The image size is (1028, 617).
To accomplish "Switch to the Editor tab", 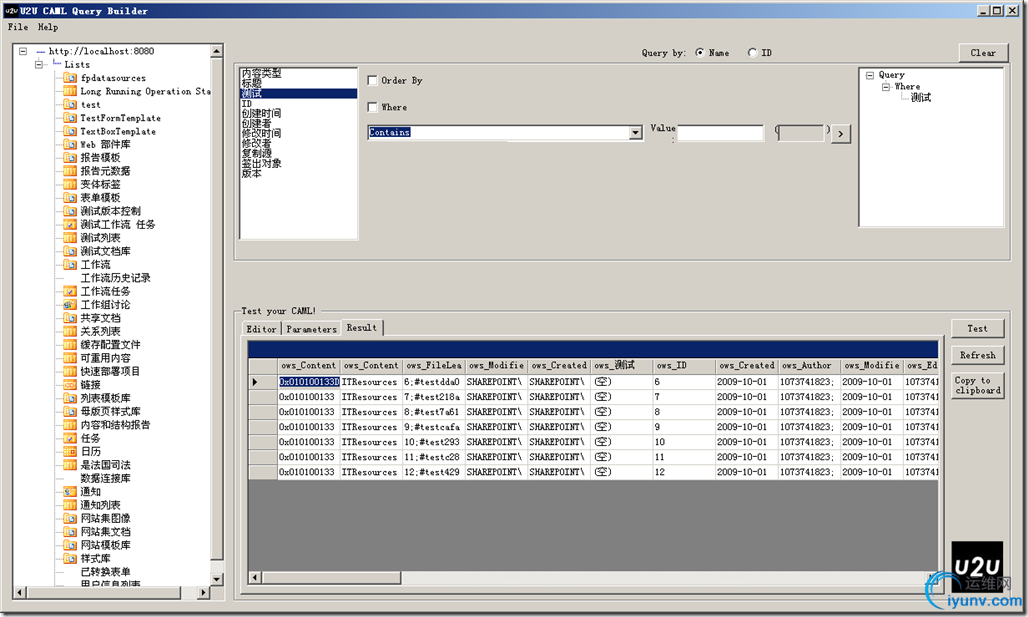I will (261, 329).
